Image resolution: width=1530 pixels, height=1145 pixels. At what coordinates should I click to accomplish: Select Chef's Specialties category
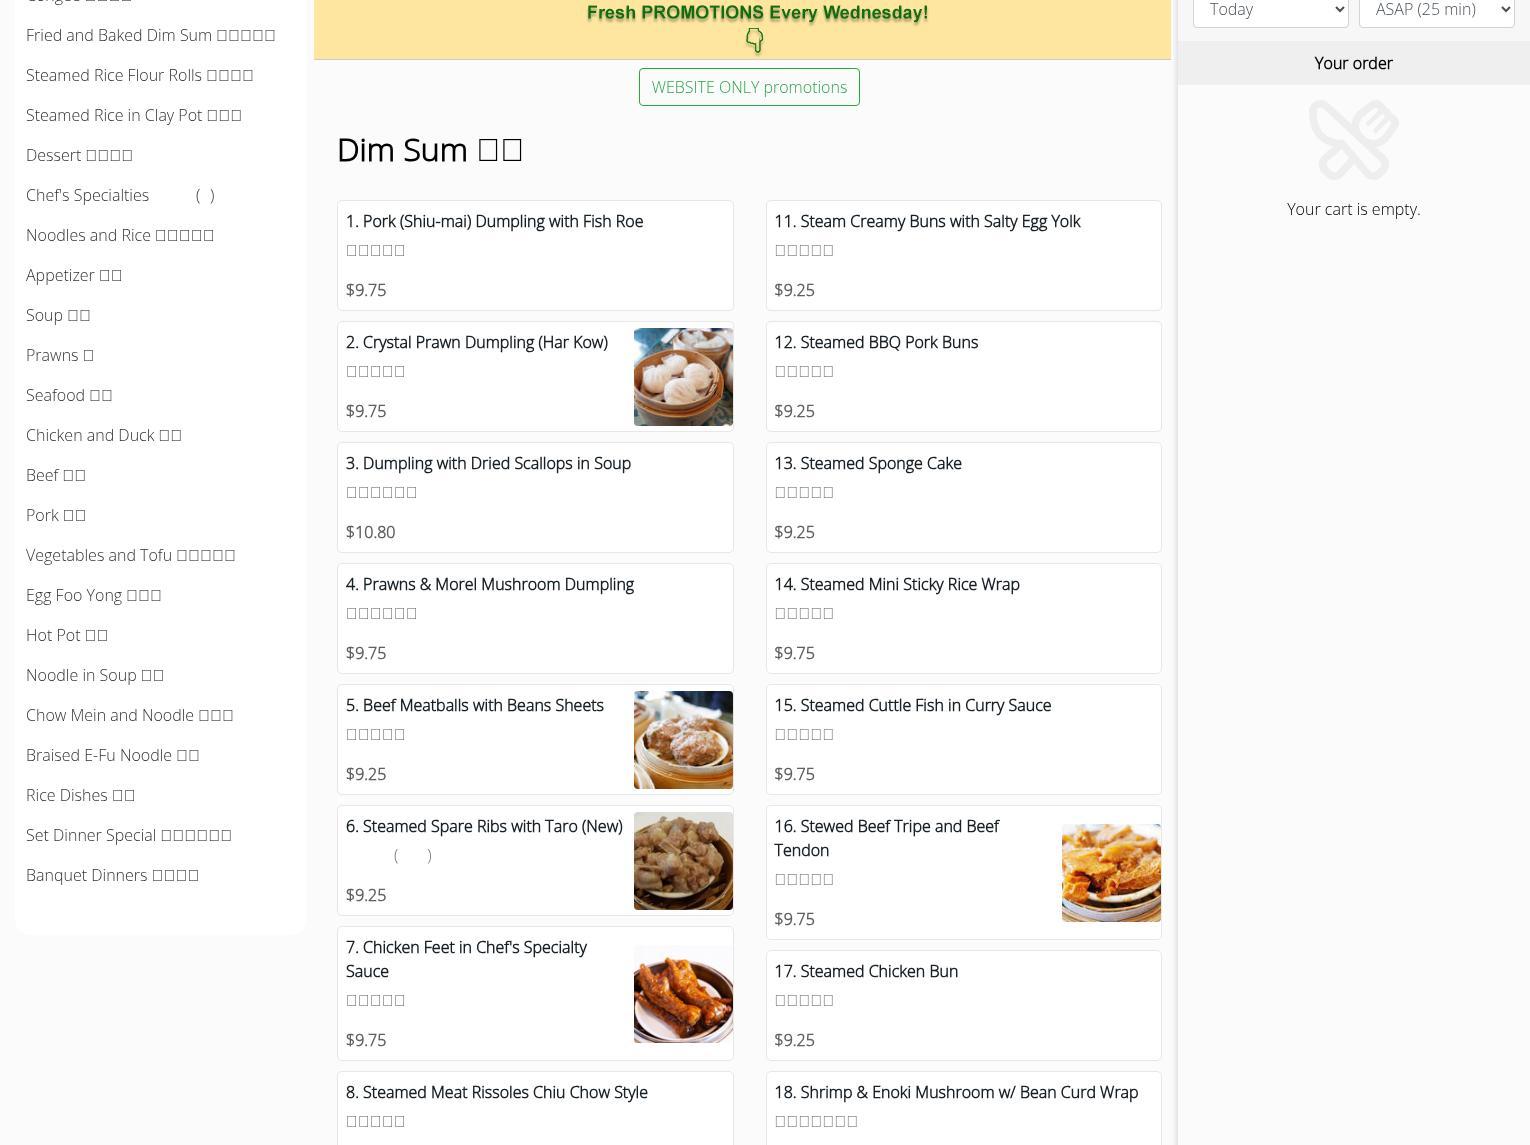[121, 195]
